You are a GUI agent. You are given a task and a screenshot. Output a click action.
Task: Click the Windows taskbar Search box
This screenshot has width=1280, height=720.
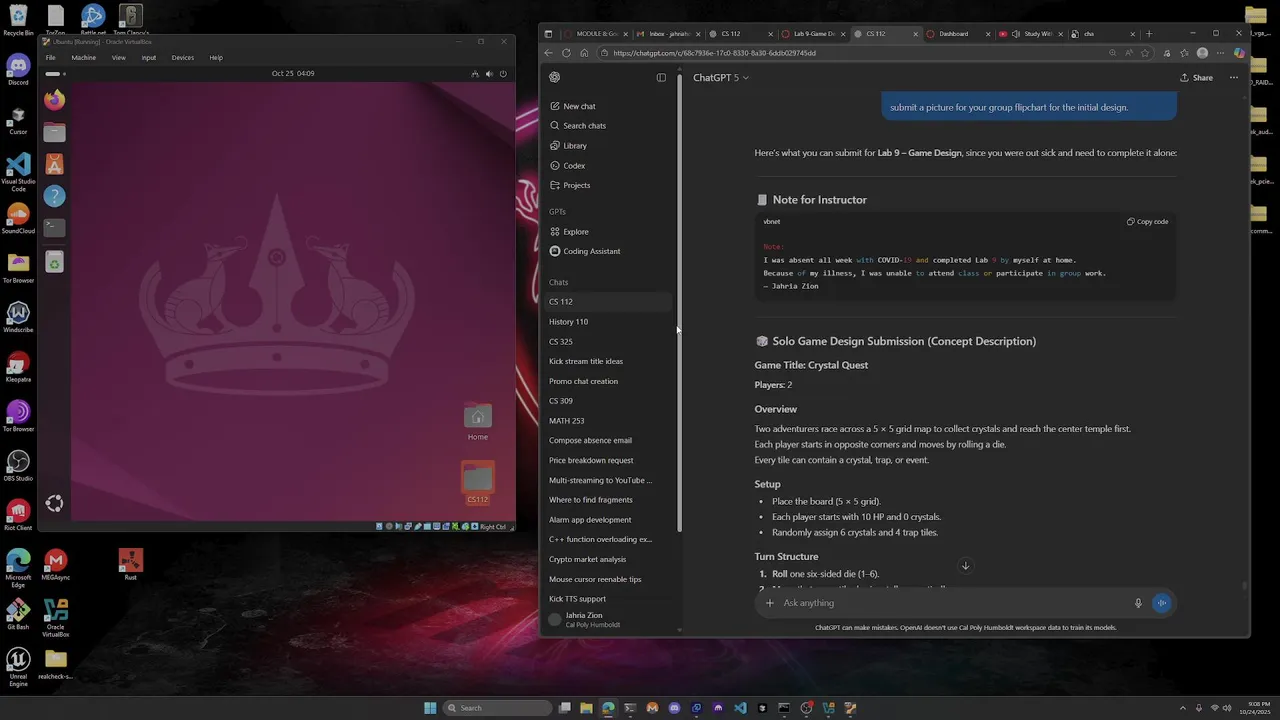click(498, 708)
